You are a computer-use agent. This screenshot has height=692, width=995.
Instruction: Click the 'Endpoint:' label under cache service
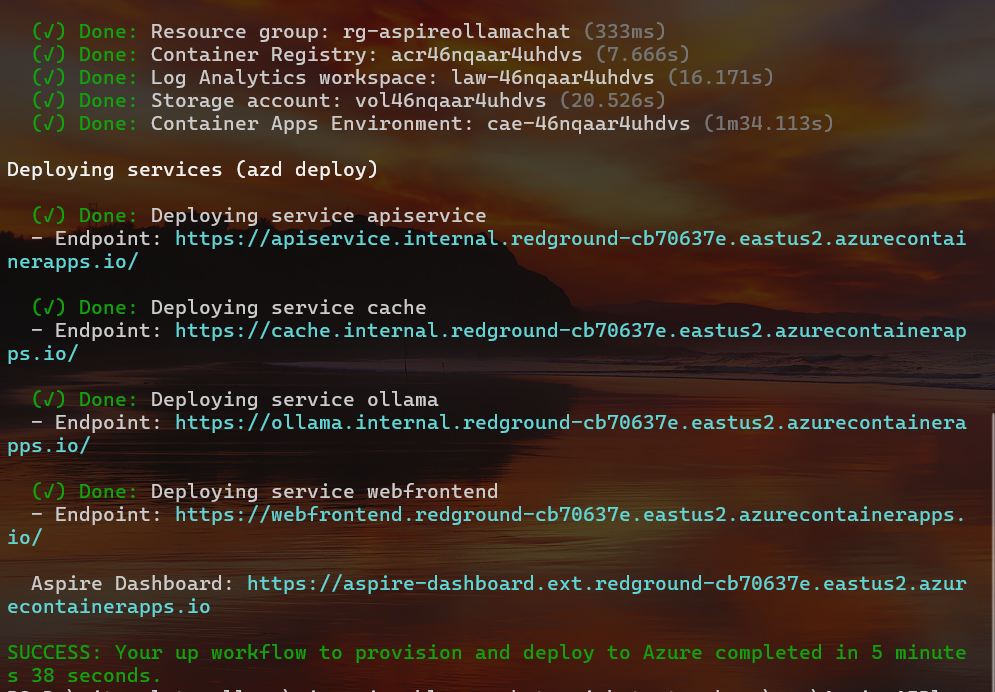(108, 331)
